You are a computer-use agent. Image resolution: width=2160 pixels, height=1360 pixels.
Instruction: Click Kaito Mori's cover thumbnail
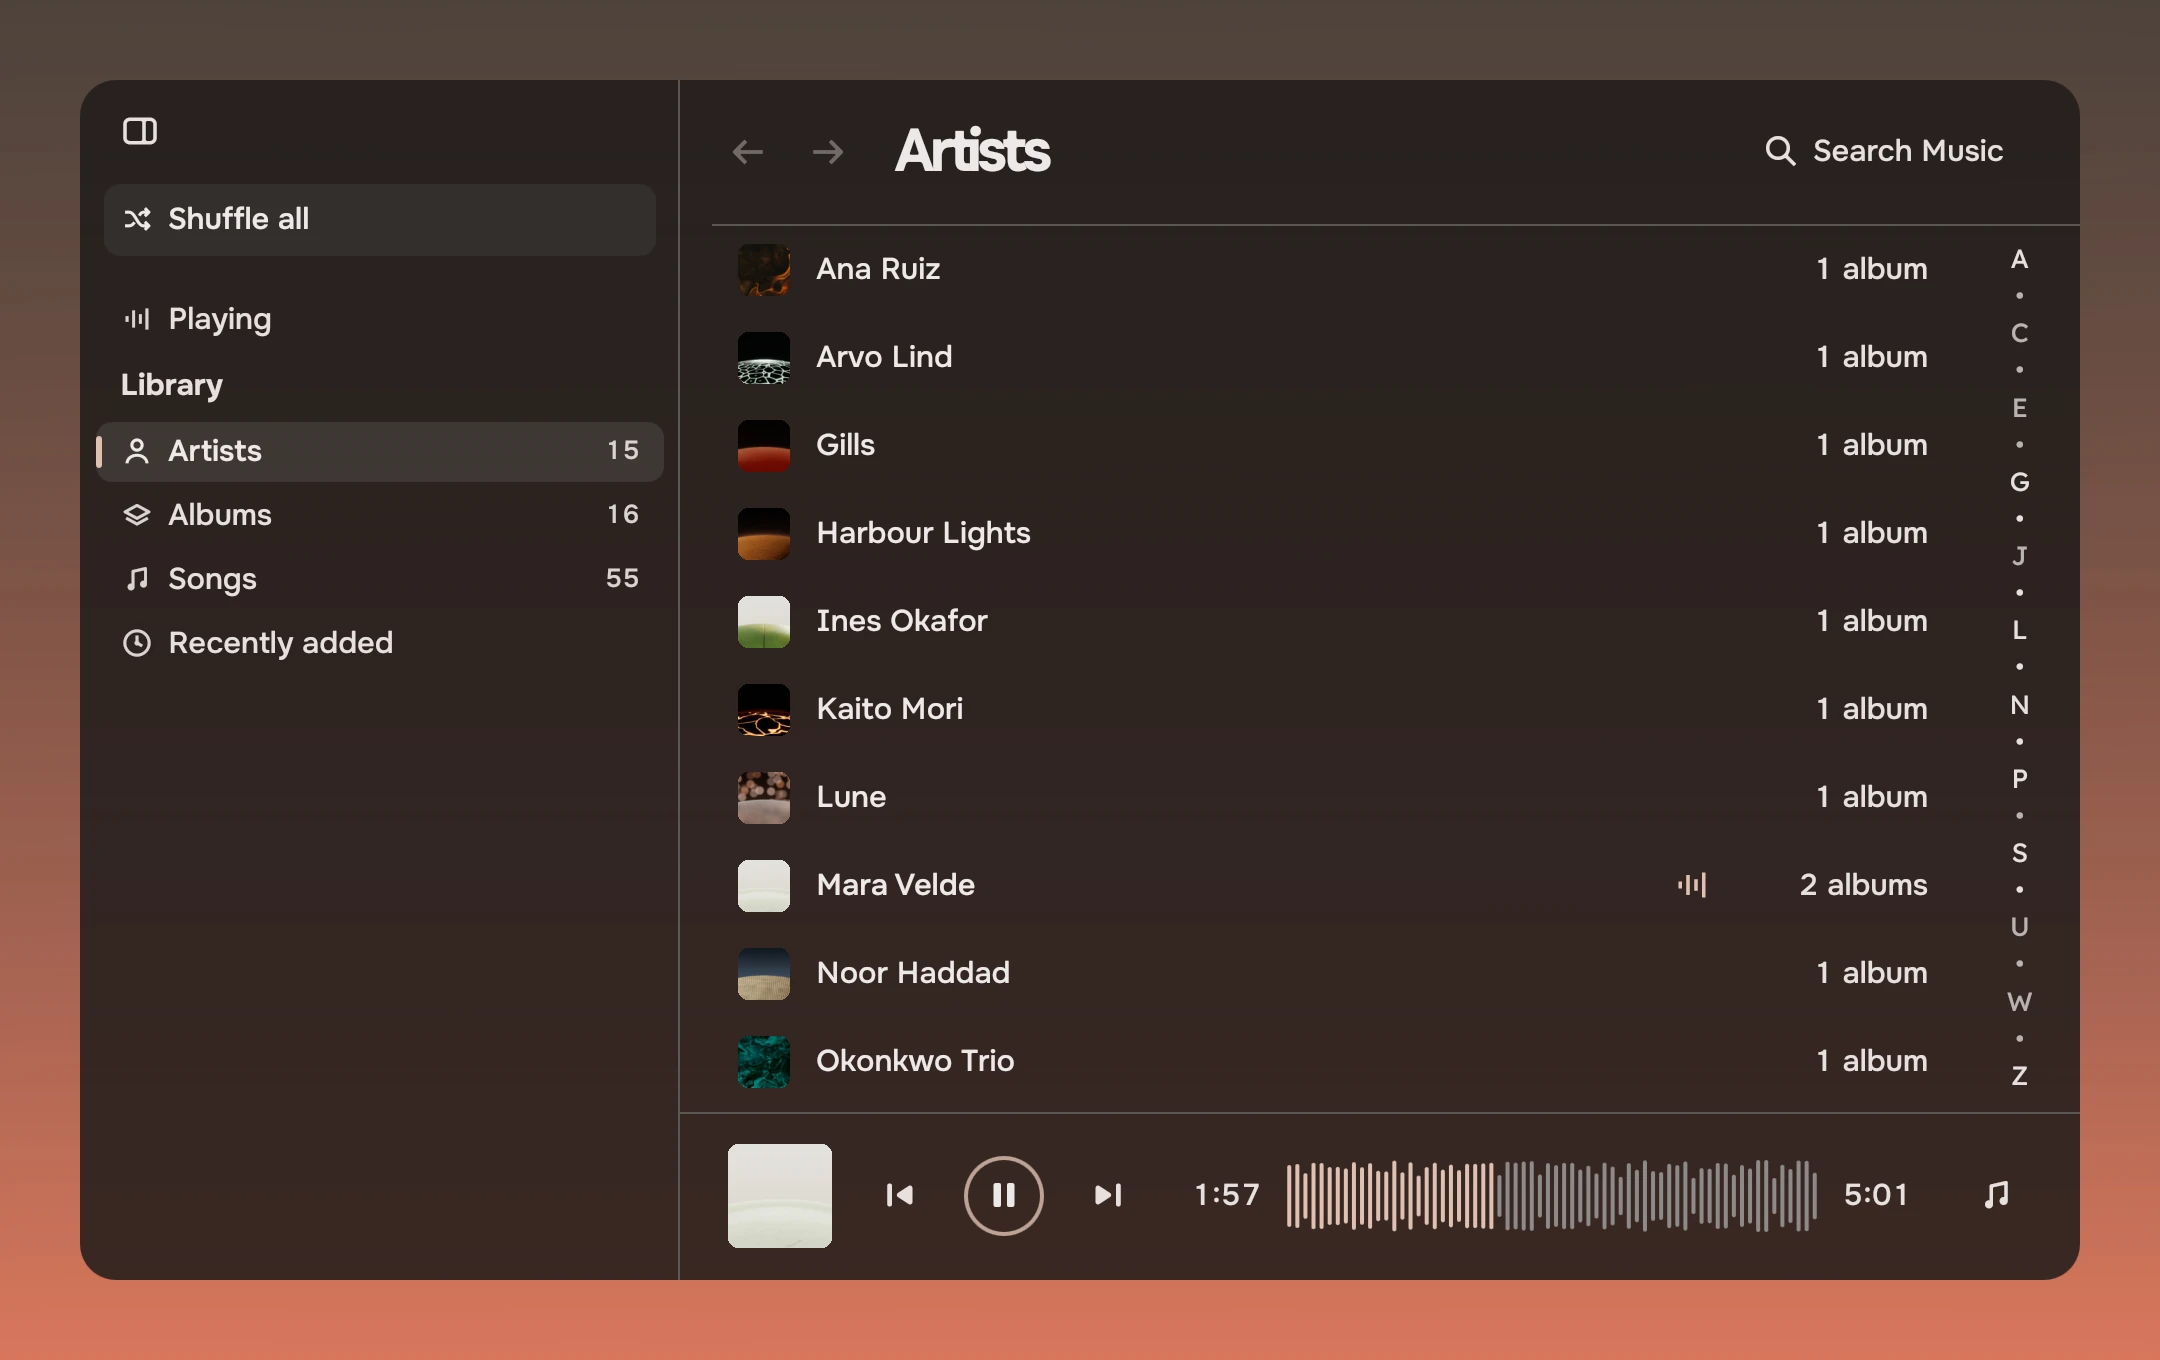[x=764, y=710]
